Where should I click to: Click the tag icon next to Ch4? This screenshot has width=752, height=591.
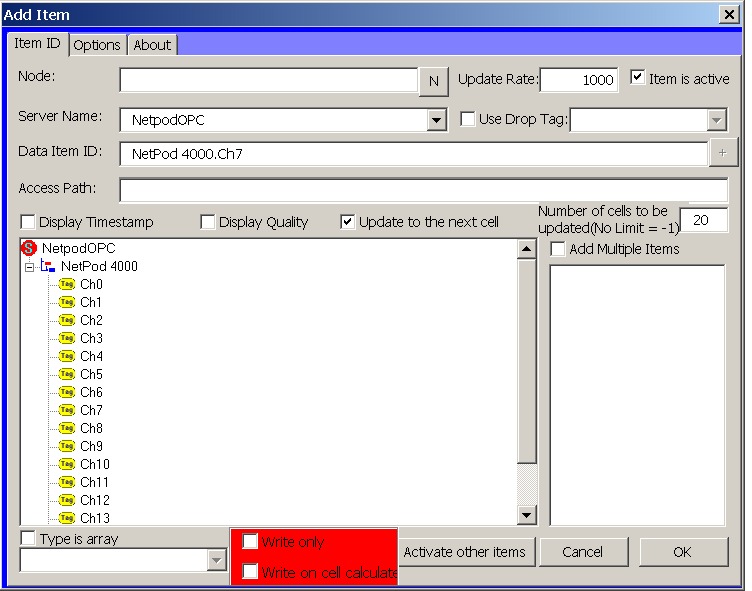coord(67,356)
